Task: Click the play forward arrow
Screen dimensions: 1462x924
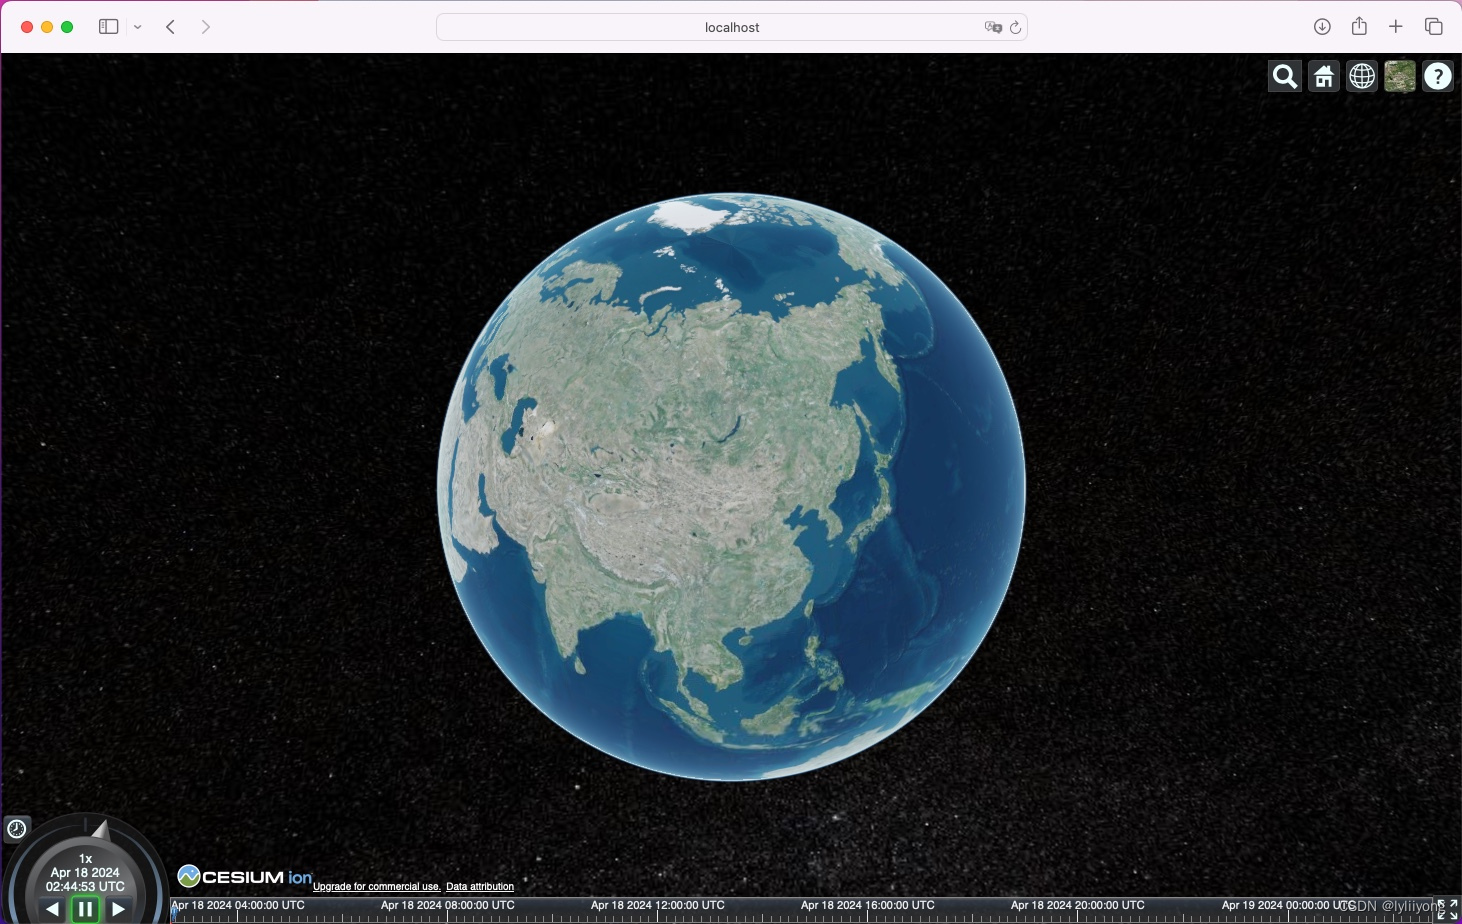Action: click(119, 909)
